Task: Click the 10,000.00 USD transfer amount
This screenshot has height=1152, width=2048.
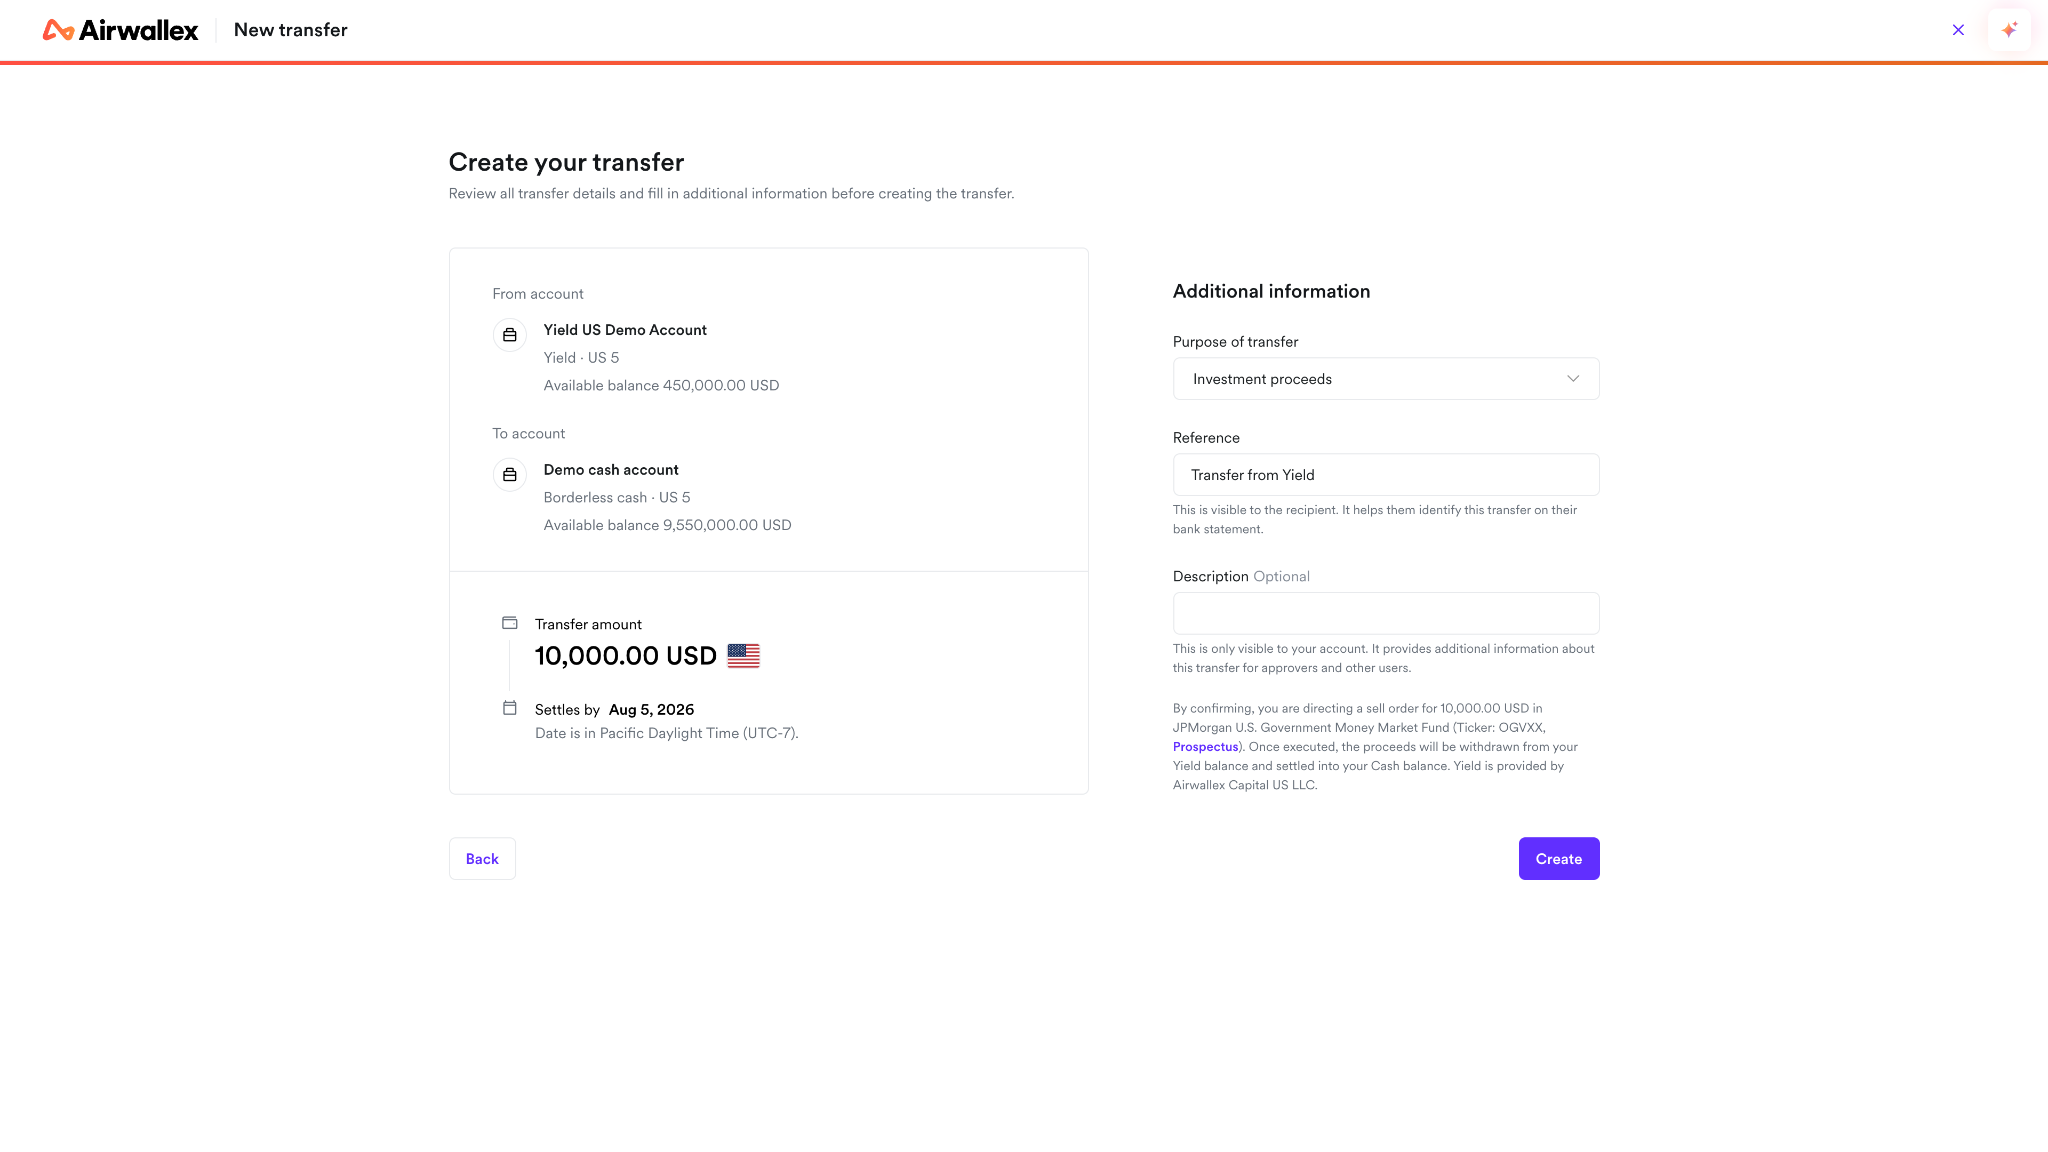Action: coord(626,656)
